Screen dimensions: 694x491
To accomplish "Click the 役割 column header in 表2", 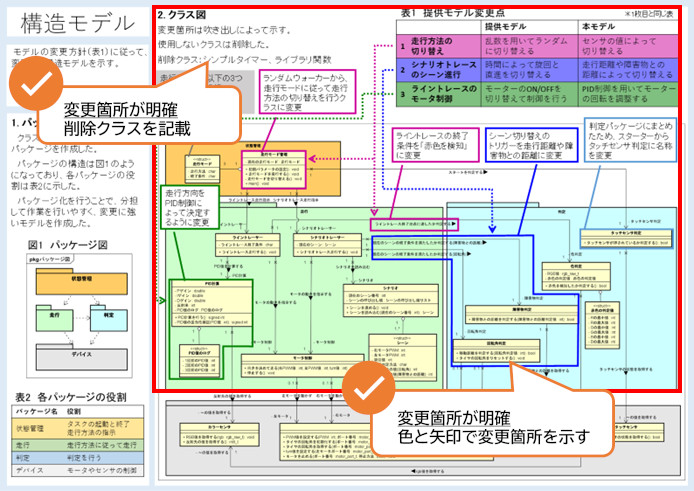I will click(x=73, y=411).
